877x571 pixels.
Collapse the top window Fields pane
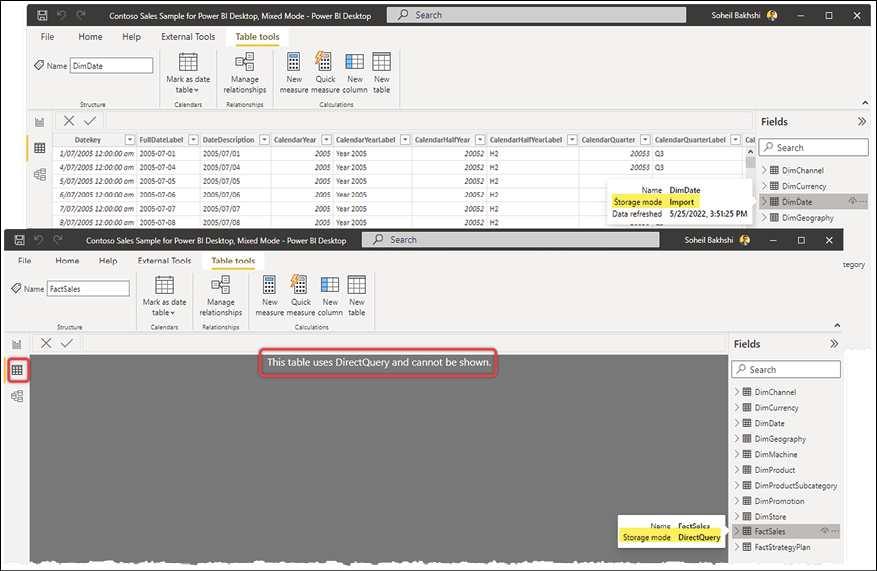pos(862,121)
